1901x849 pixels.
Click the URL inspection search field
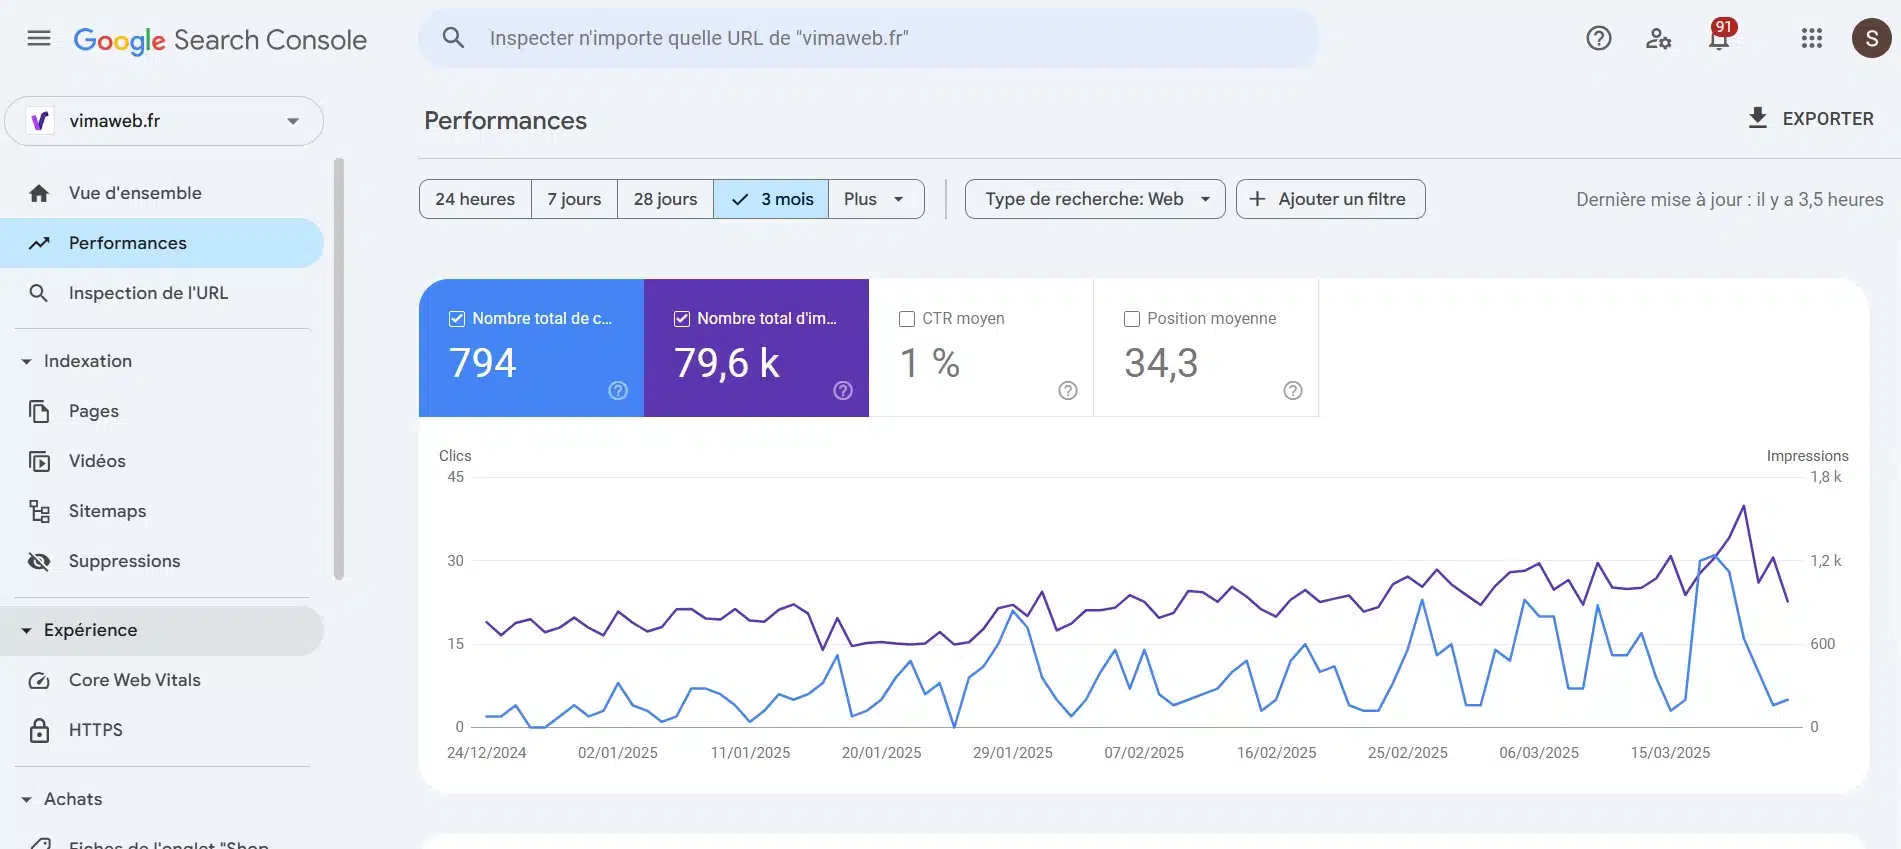tap(869, 38)
